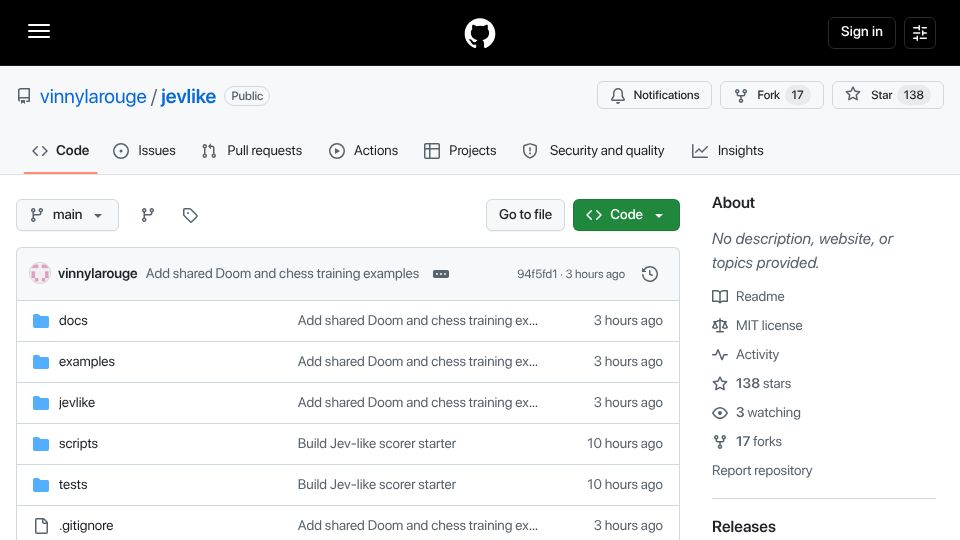960x540 pixels.
Task: View 3 watching link
Action: 757,413
